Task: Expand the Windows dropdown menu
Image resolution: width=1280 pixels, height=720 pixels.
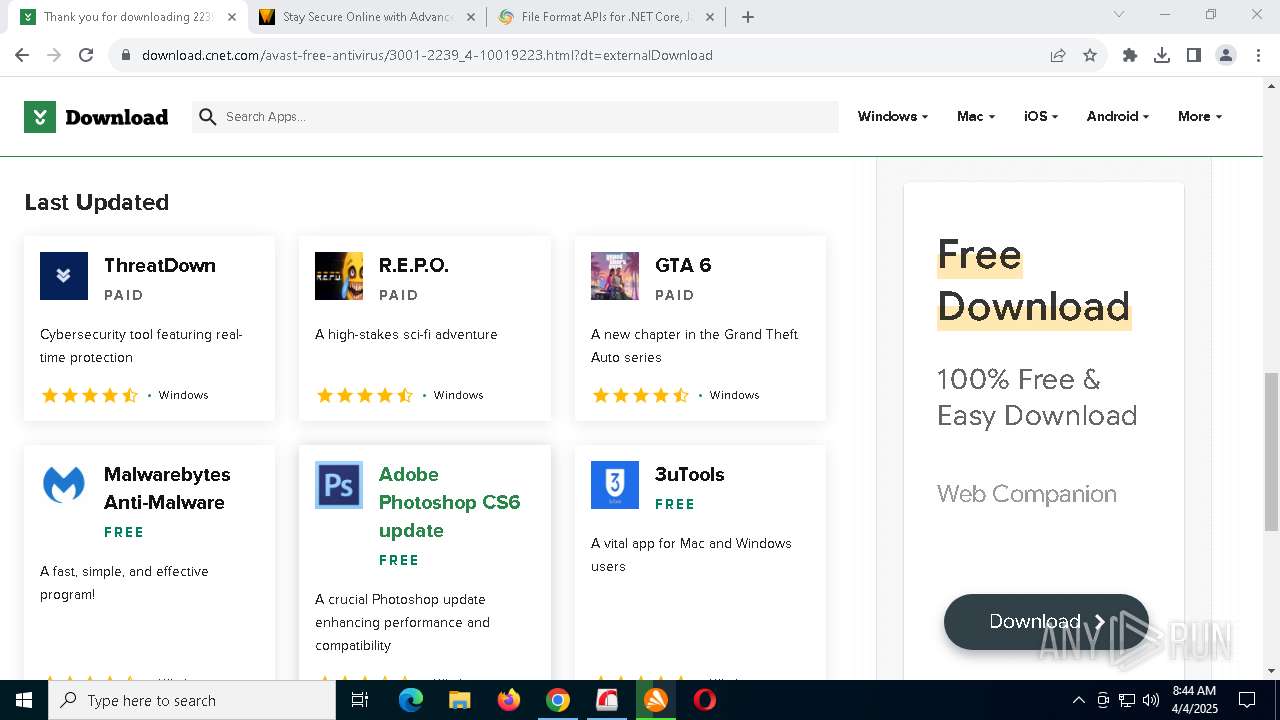Action: click(892, 117)
